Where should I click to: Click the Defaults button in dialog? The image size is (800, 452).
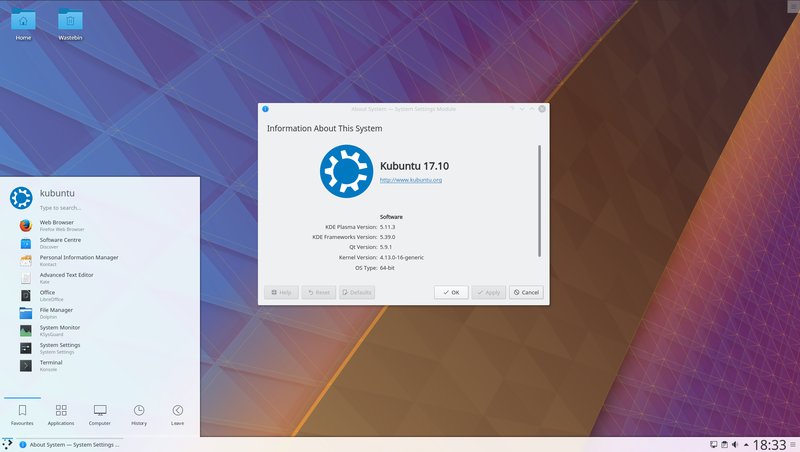click(357, 292)
